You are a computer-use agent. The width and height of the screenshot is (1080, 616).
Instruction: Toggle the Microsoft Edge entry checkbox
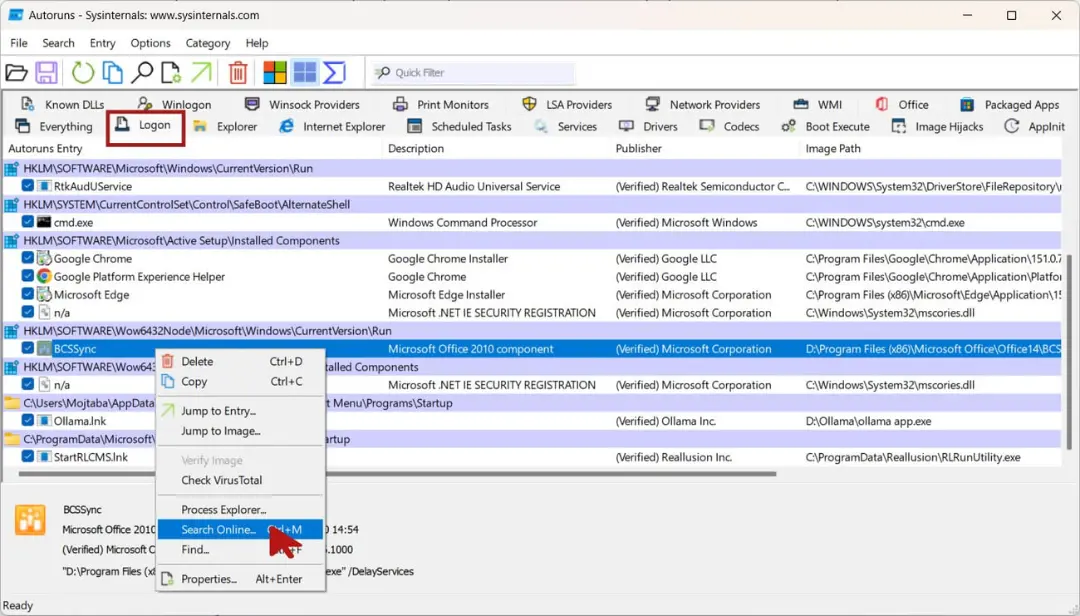click(28, 294)
